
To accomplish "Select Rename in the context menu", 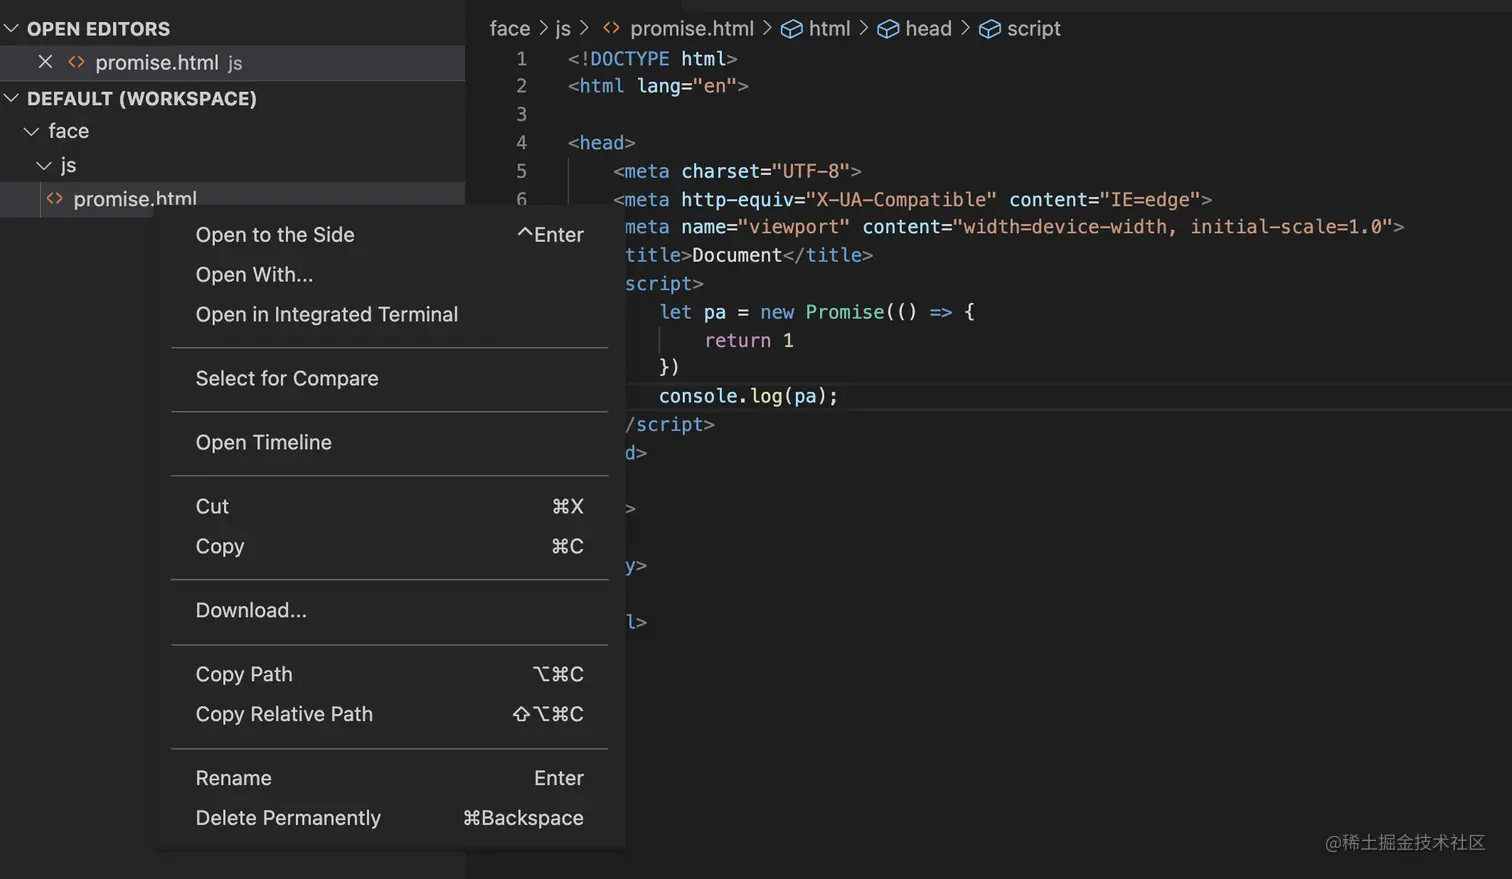I will point(233,778).
